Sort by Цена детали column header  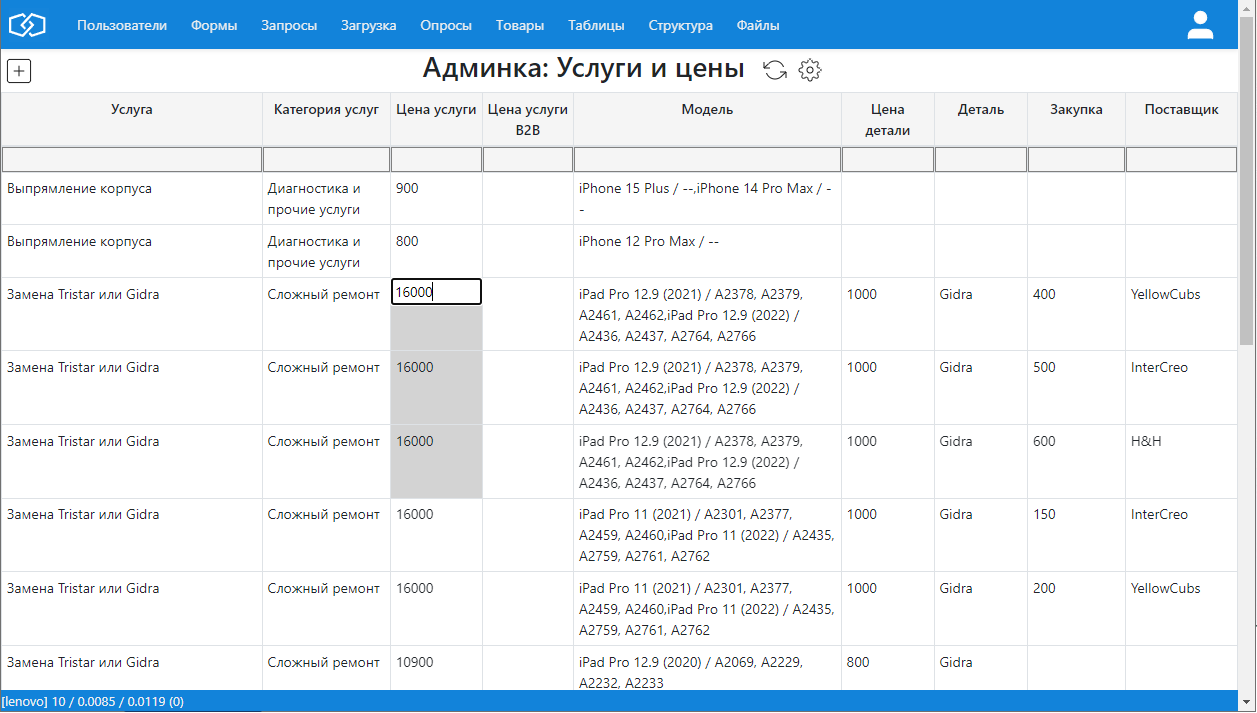pyautogui.click(x=888, y=120)
